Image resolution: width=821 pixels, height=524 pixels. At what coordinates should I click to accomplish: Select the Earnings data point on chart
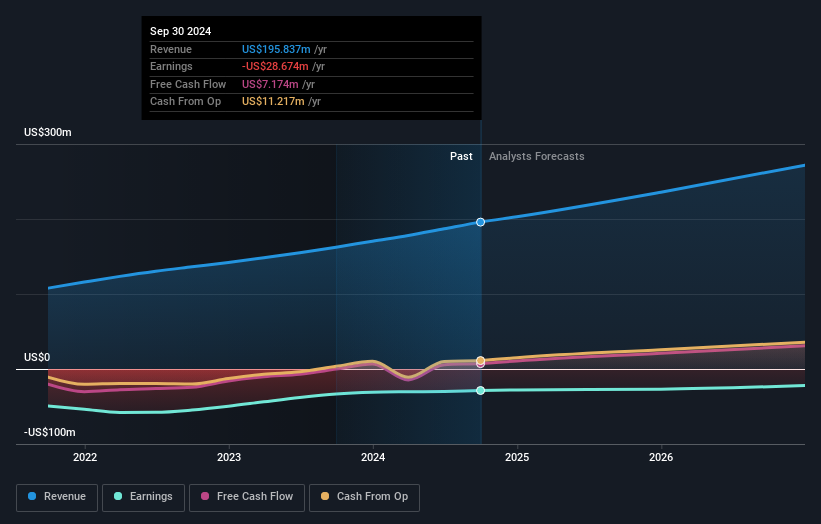click(x=481, y=391)
